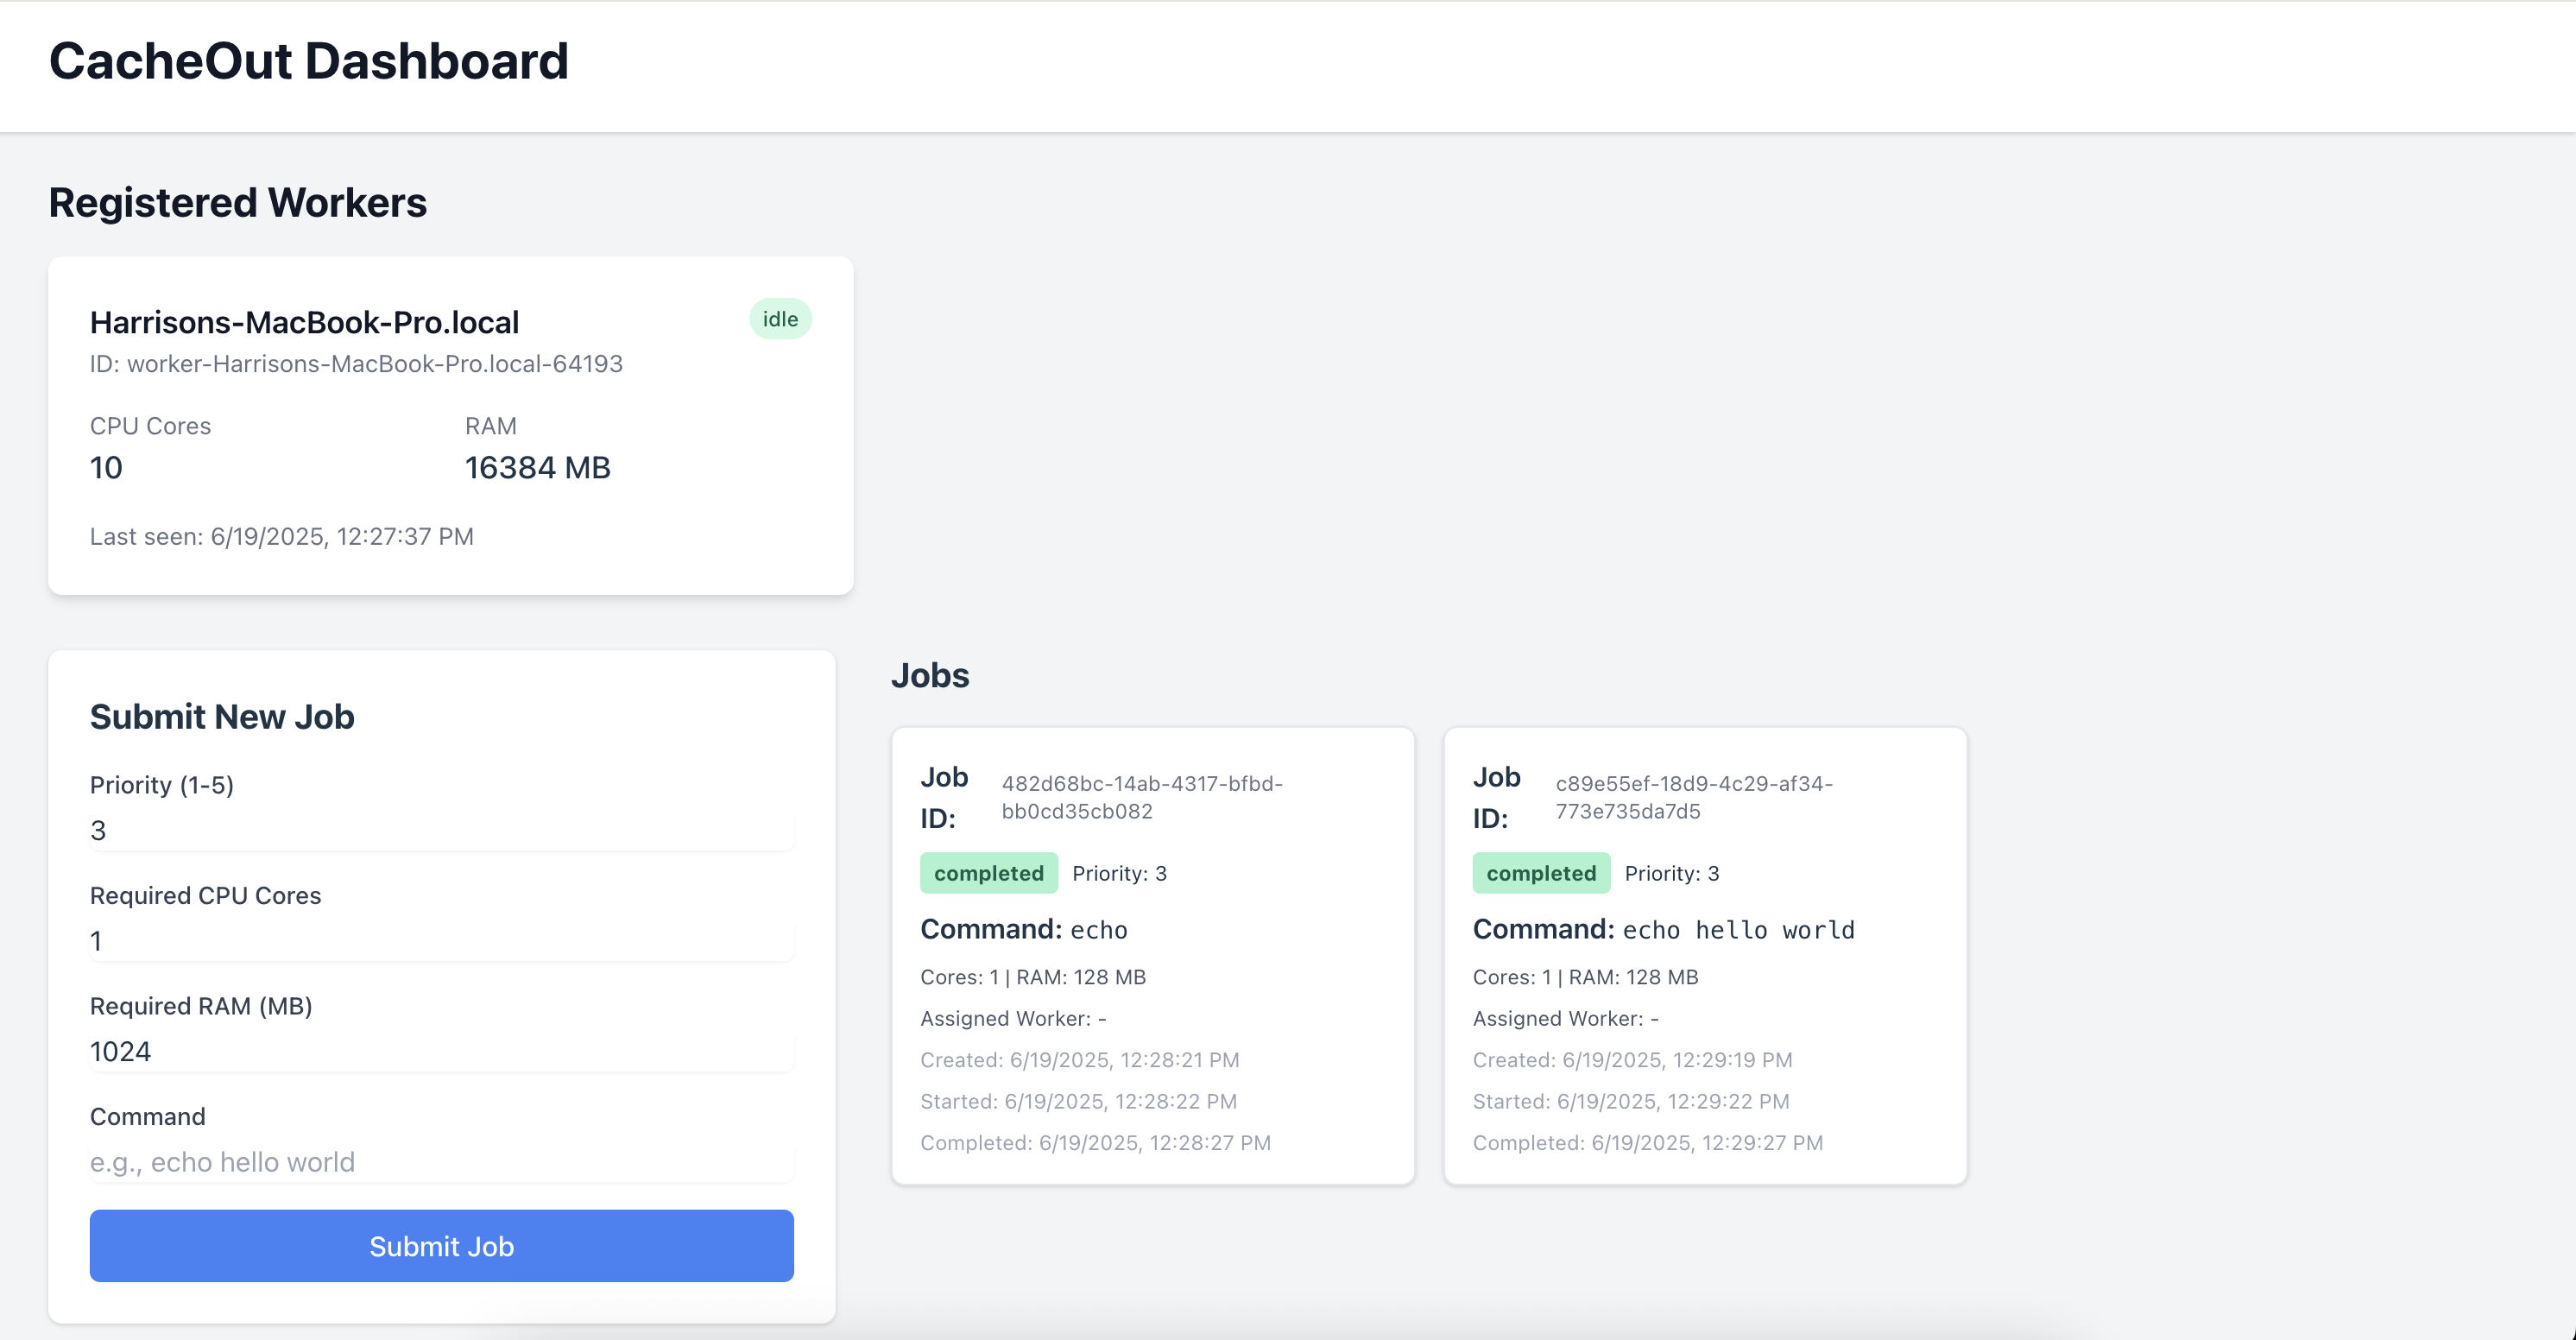Click completed badge on job c89e55ef

(1540, 873)
